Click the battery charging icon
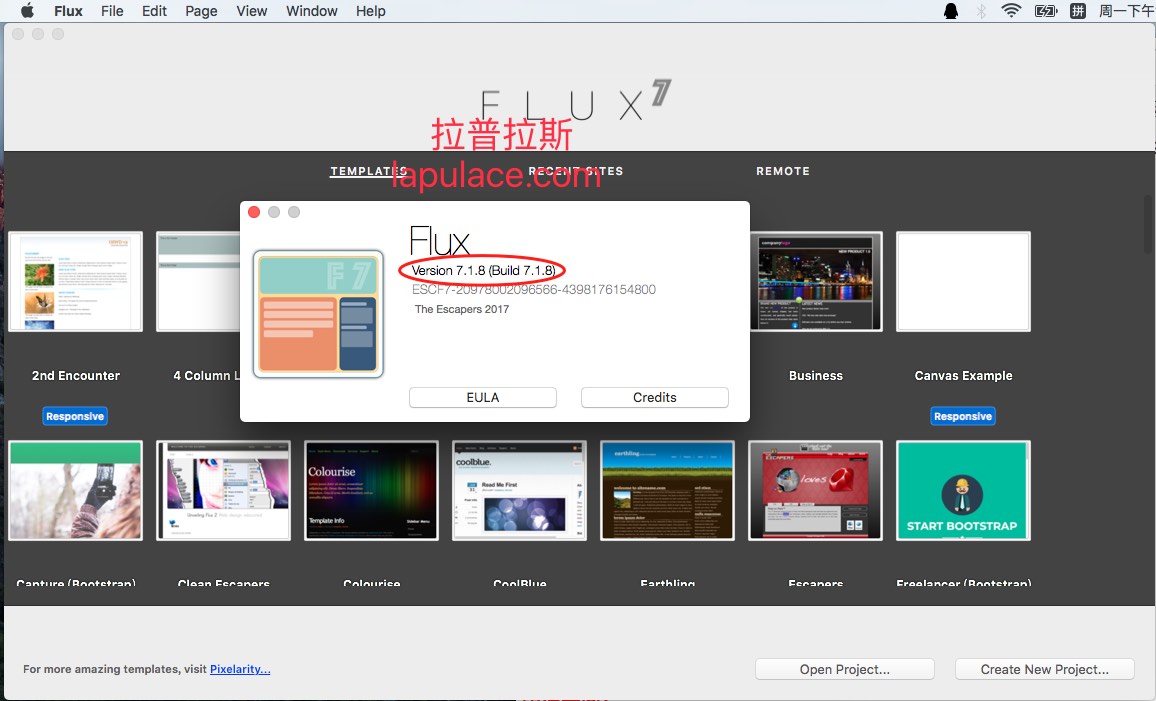The image size is (1156, 701). (x=1045, y=11)
